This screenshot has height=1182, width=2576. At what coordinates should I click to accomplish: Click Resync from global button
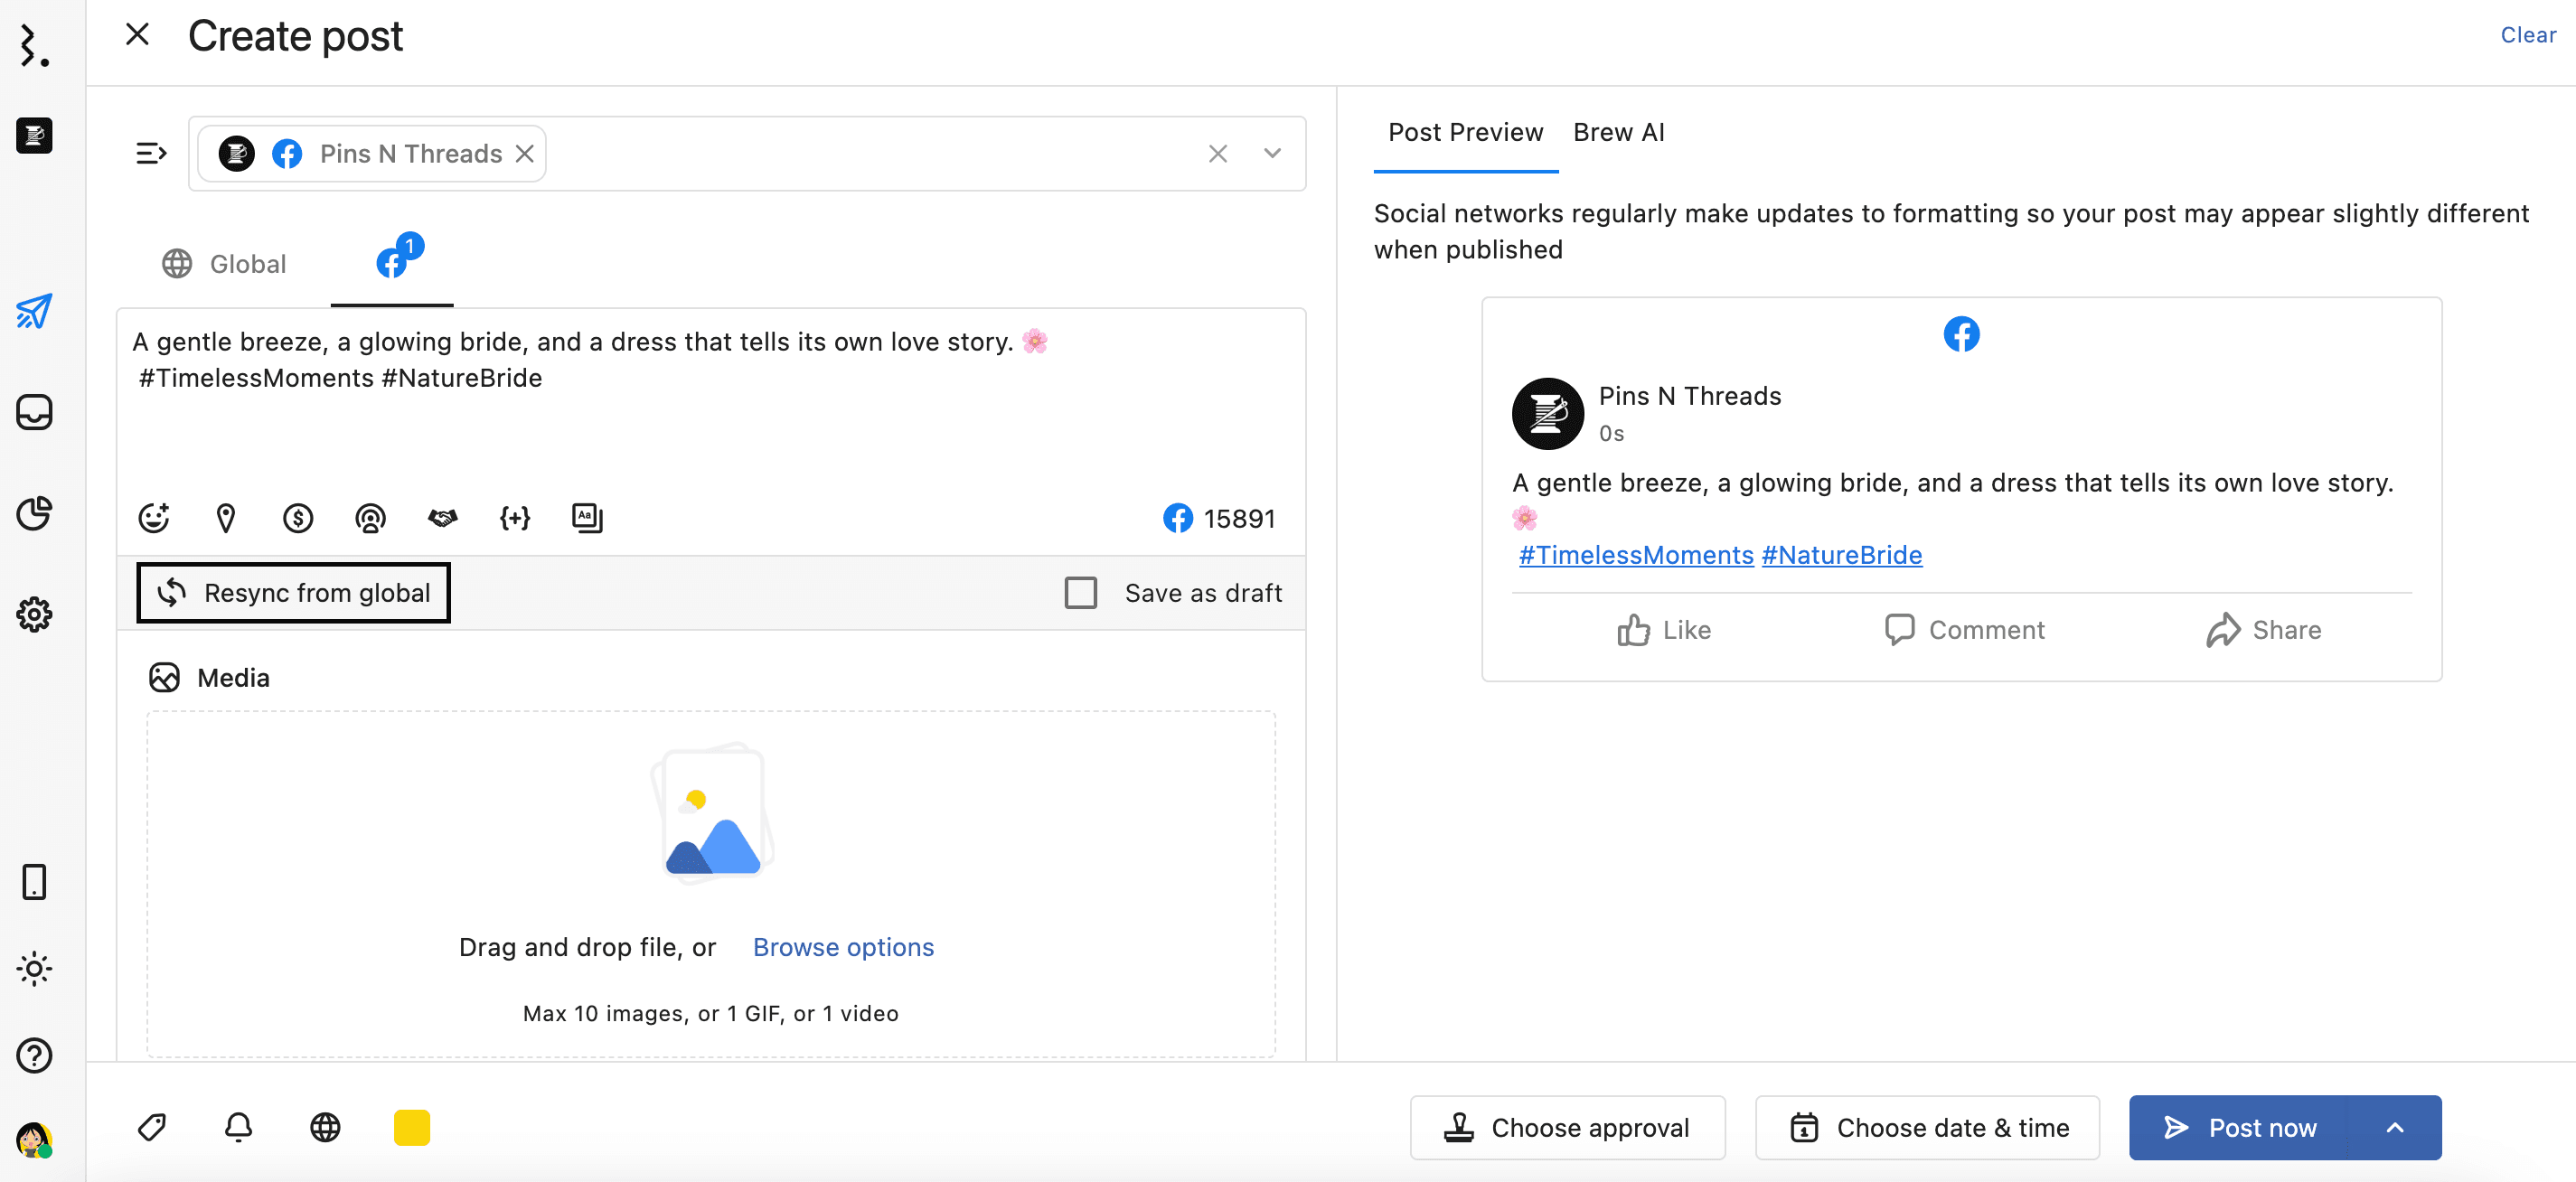click(x=293, y=593)
